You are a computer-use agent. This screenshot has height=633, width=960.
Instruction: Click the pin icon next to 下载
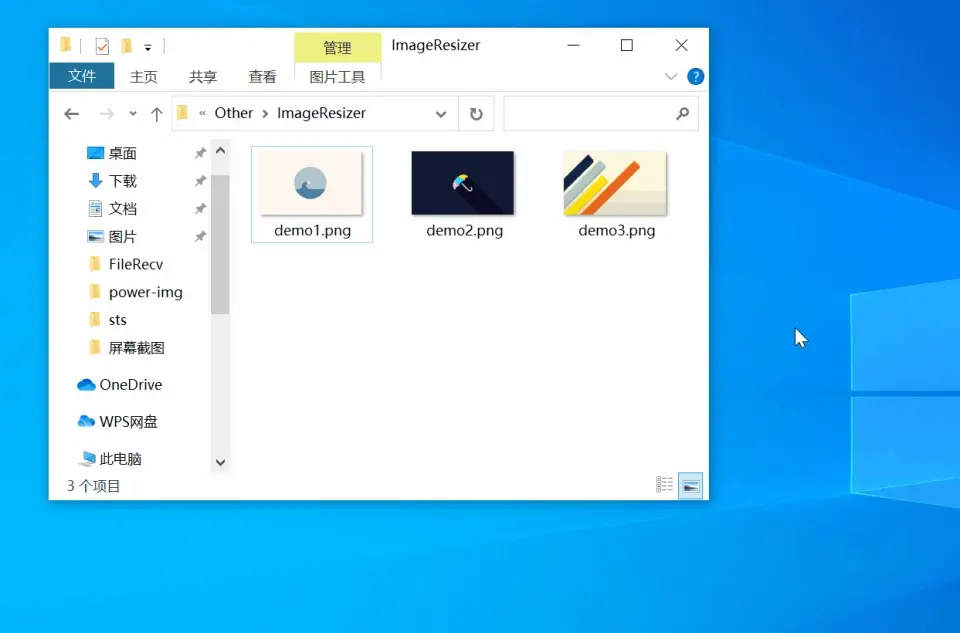(200, 181)
